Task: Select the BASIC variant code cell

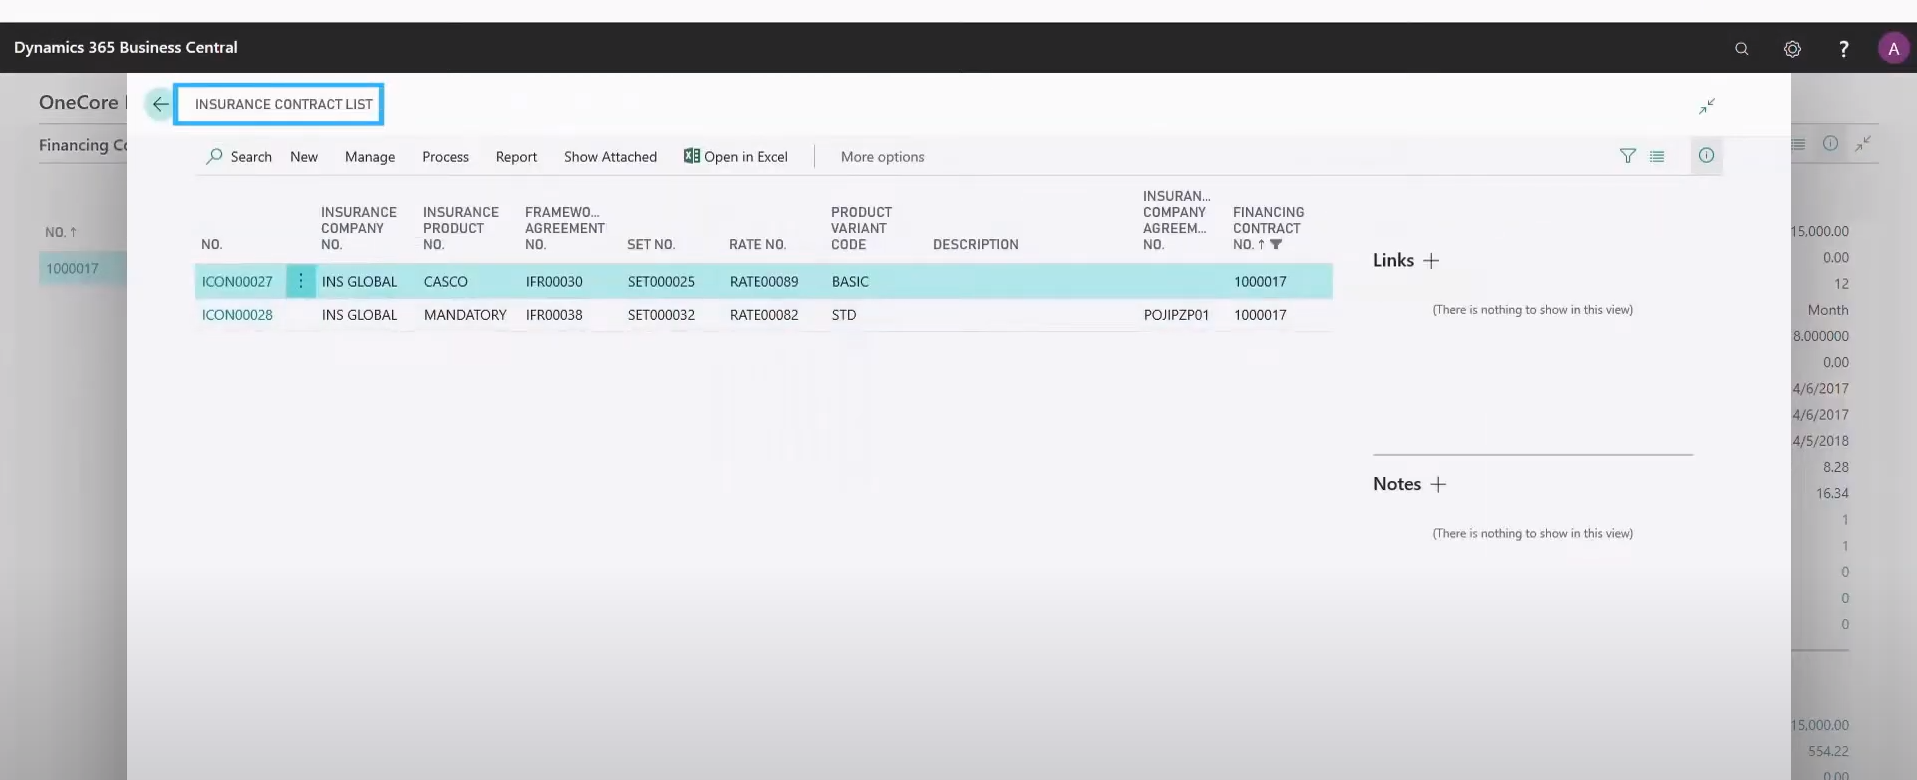Action: 850,282
